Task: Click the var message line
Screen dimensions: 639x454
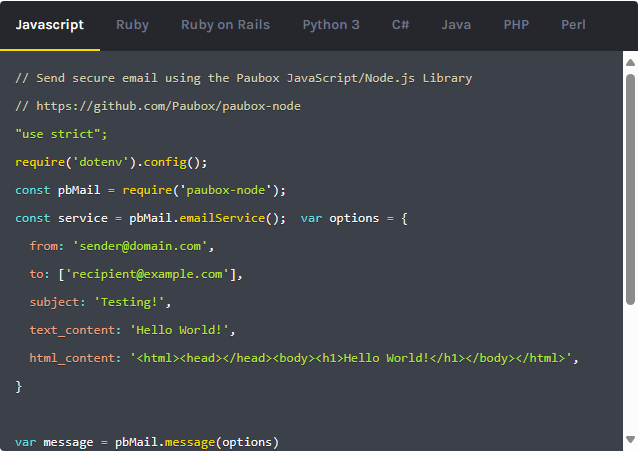Action: (147, 442)
